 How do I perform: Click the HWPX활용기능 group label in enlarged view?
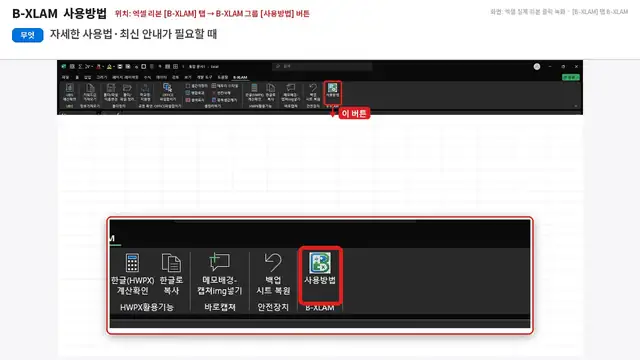pyautogui.click(x=147, y=307)
